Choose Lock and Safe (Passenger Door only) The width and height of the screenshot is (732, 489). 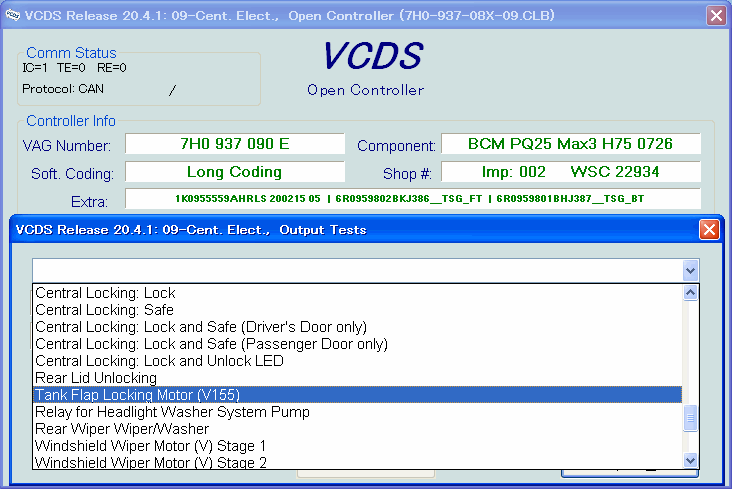tap(358, 344)
